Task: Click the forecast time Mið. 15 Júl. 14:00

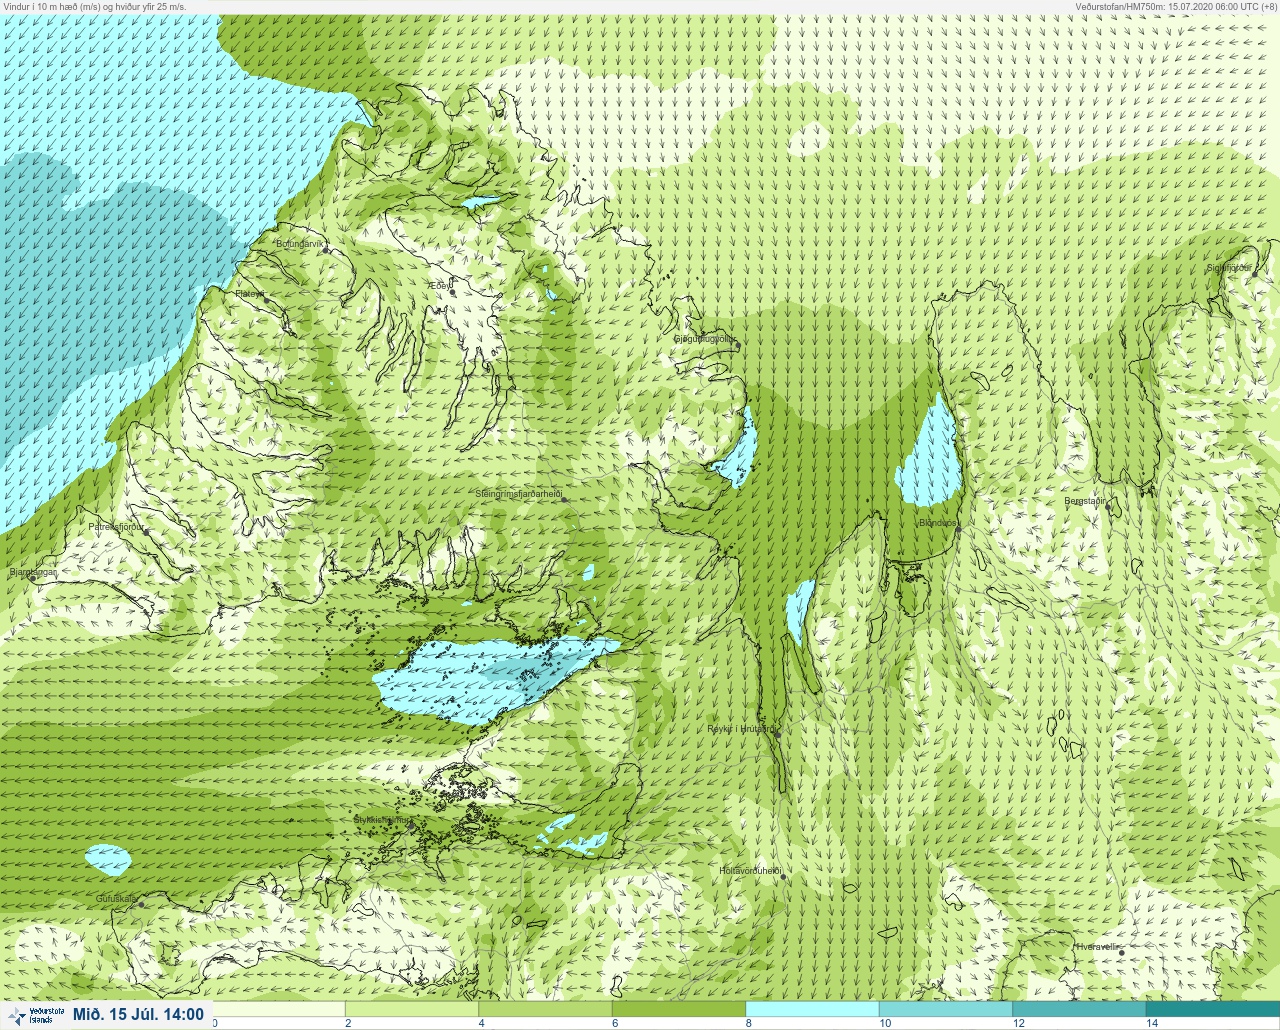Action: pyautogui.click(x=138, y=1015)
